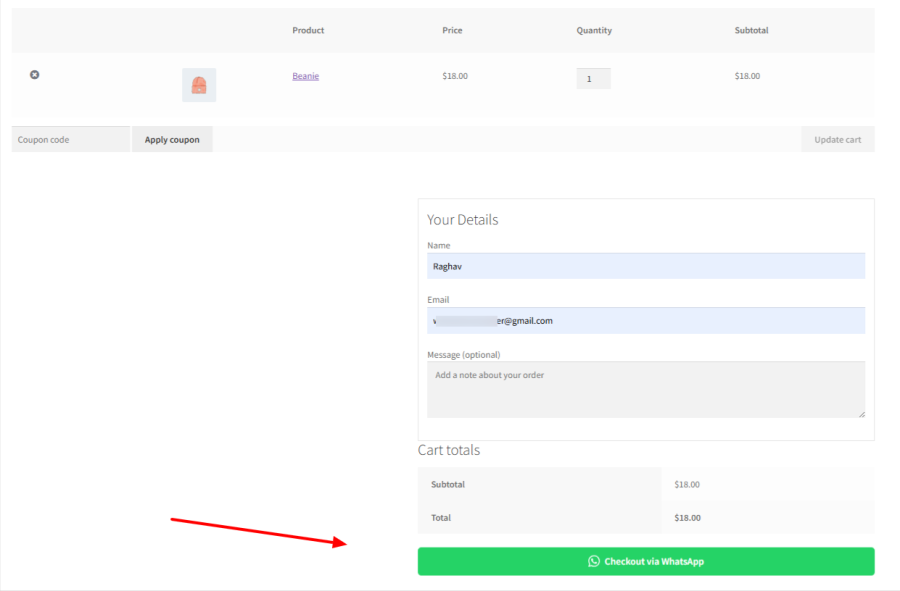The height and width of the screenshot is (591, 900).
Task: Click the Subtotal column header
Action: (x=751, y=30)
